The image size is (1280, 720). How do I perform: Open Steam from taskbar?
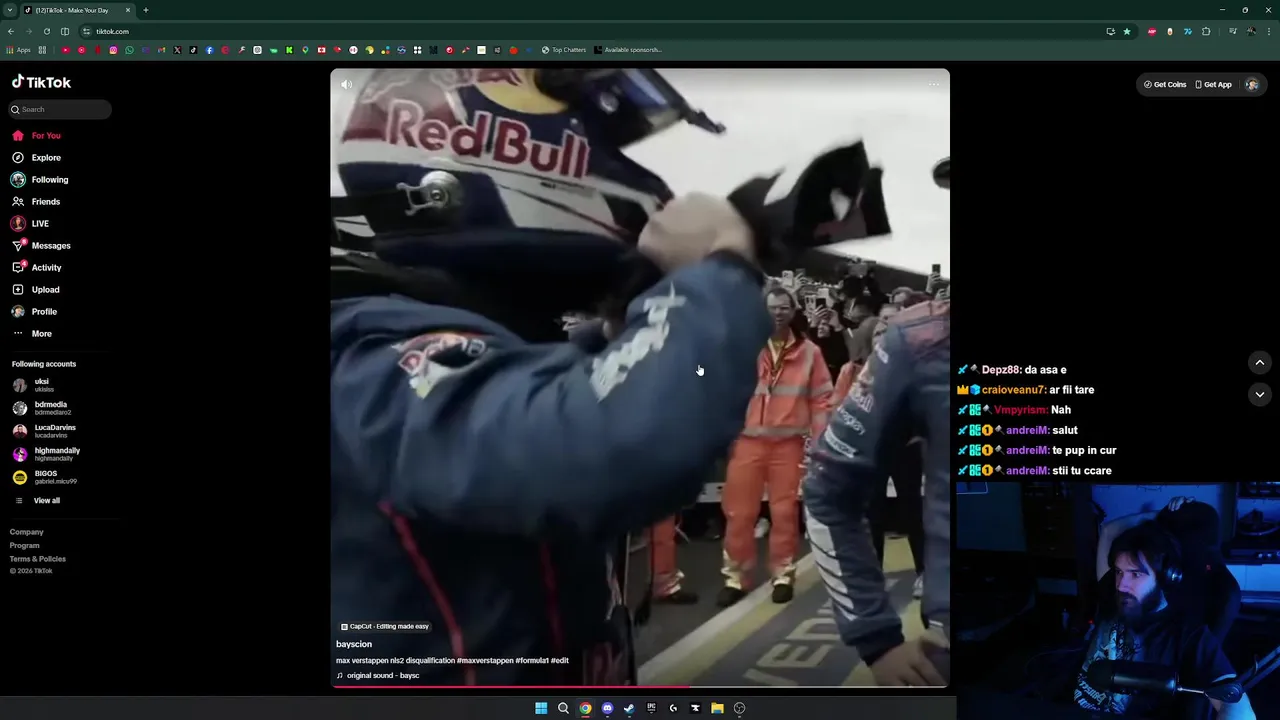[629, 708]
